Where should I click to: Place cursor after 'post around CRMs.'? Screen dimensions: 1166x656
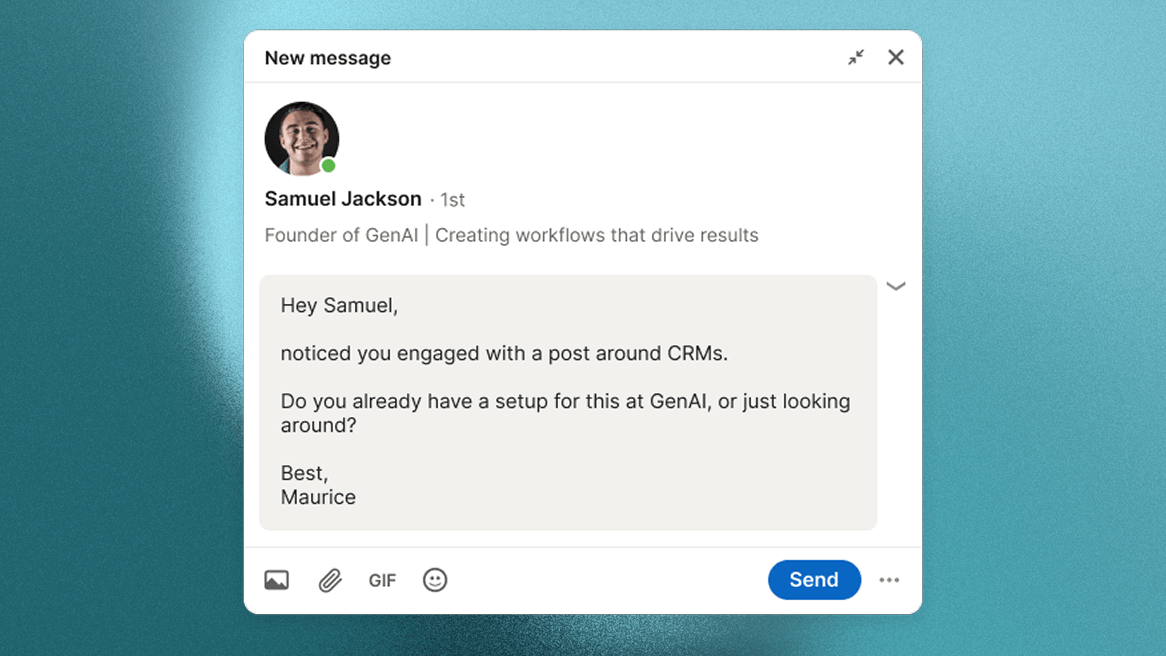click(729, 353)
